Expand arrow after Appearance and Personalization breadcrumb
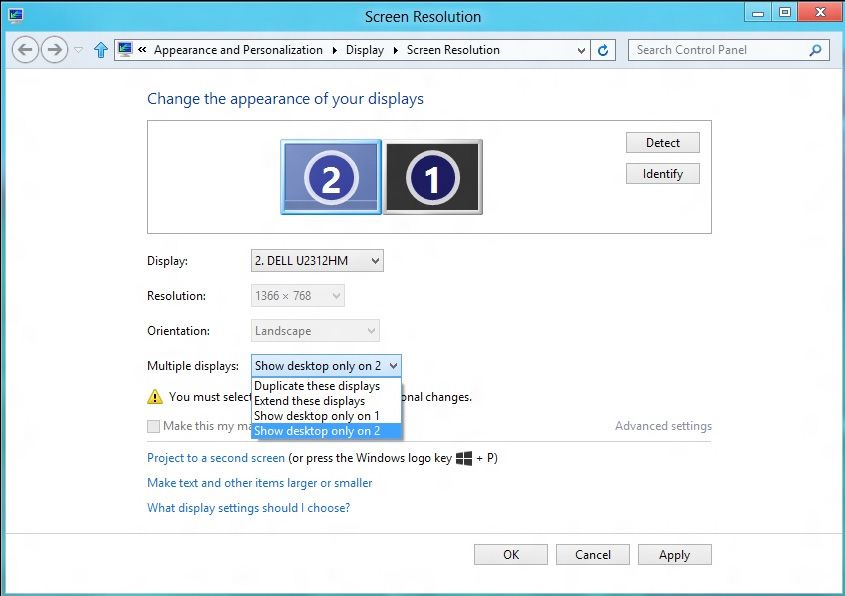The height and width of the screenshot is (596, 845). [x=335, y=50]
